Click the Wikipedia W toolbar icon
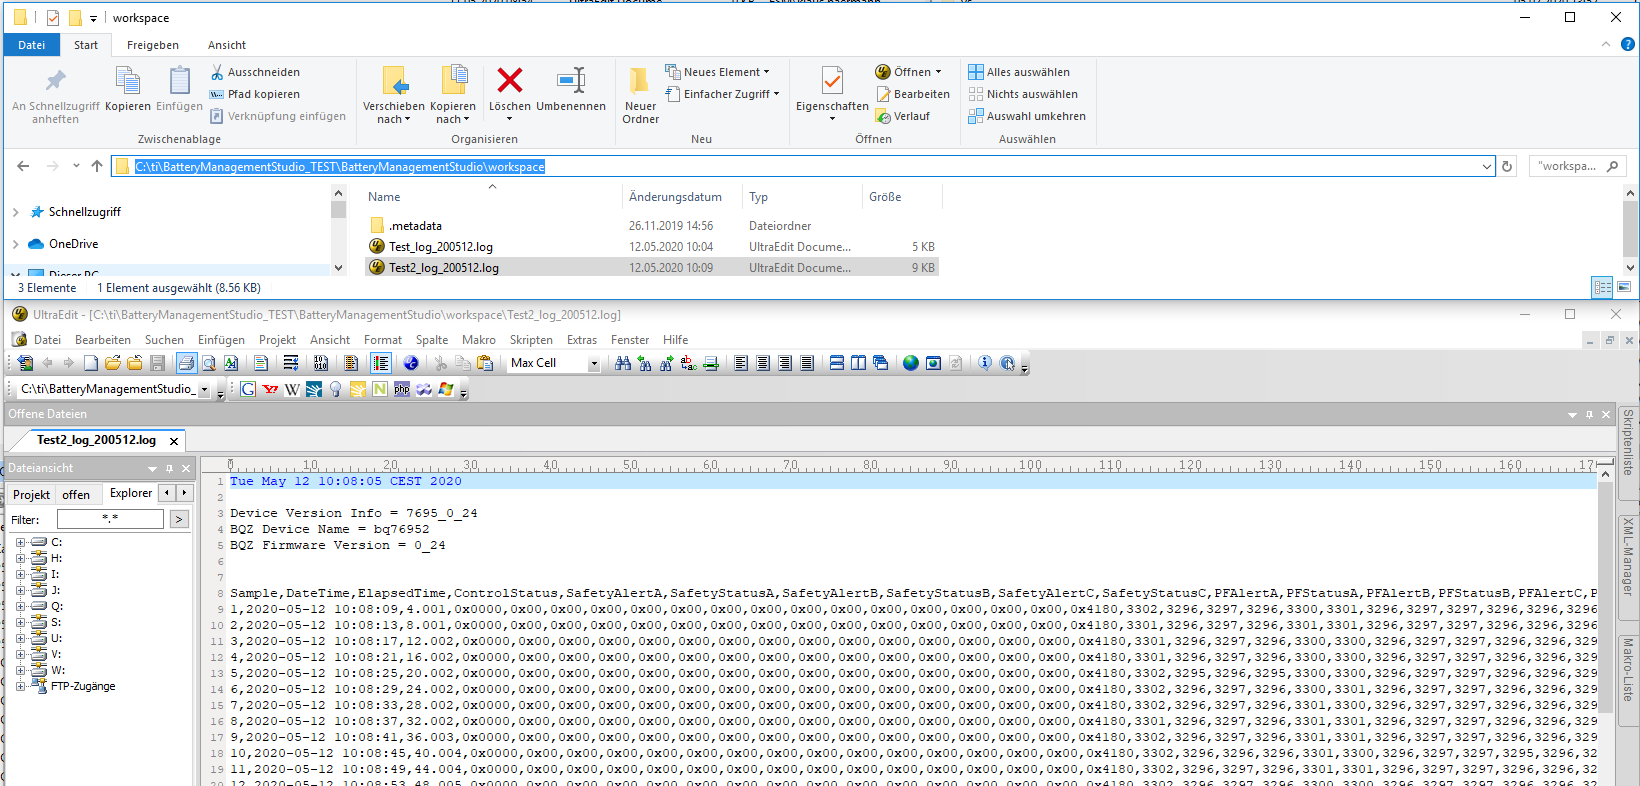 pyautogui.click(x=292, y=389)
